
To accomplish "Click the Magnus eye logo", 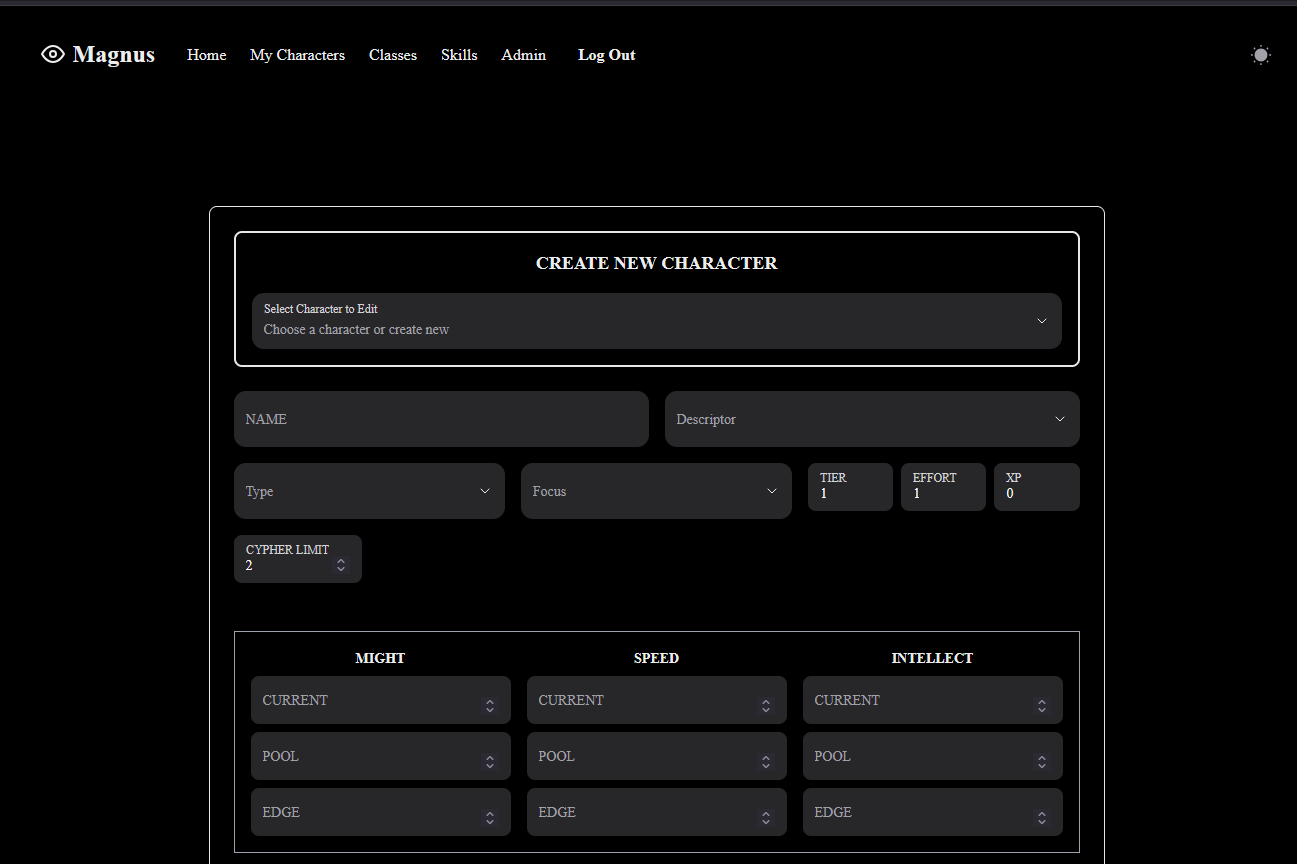I will 52,54.
